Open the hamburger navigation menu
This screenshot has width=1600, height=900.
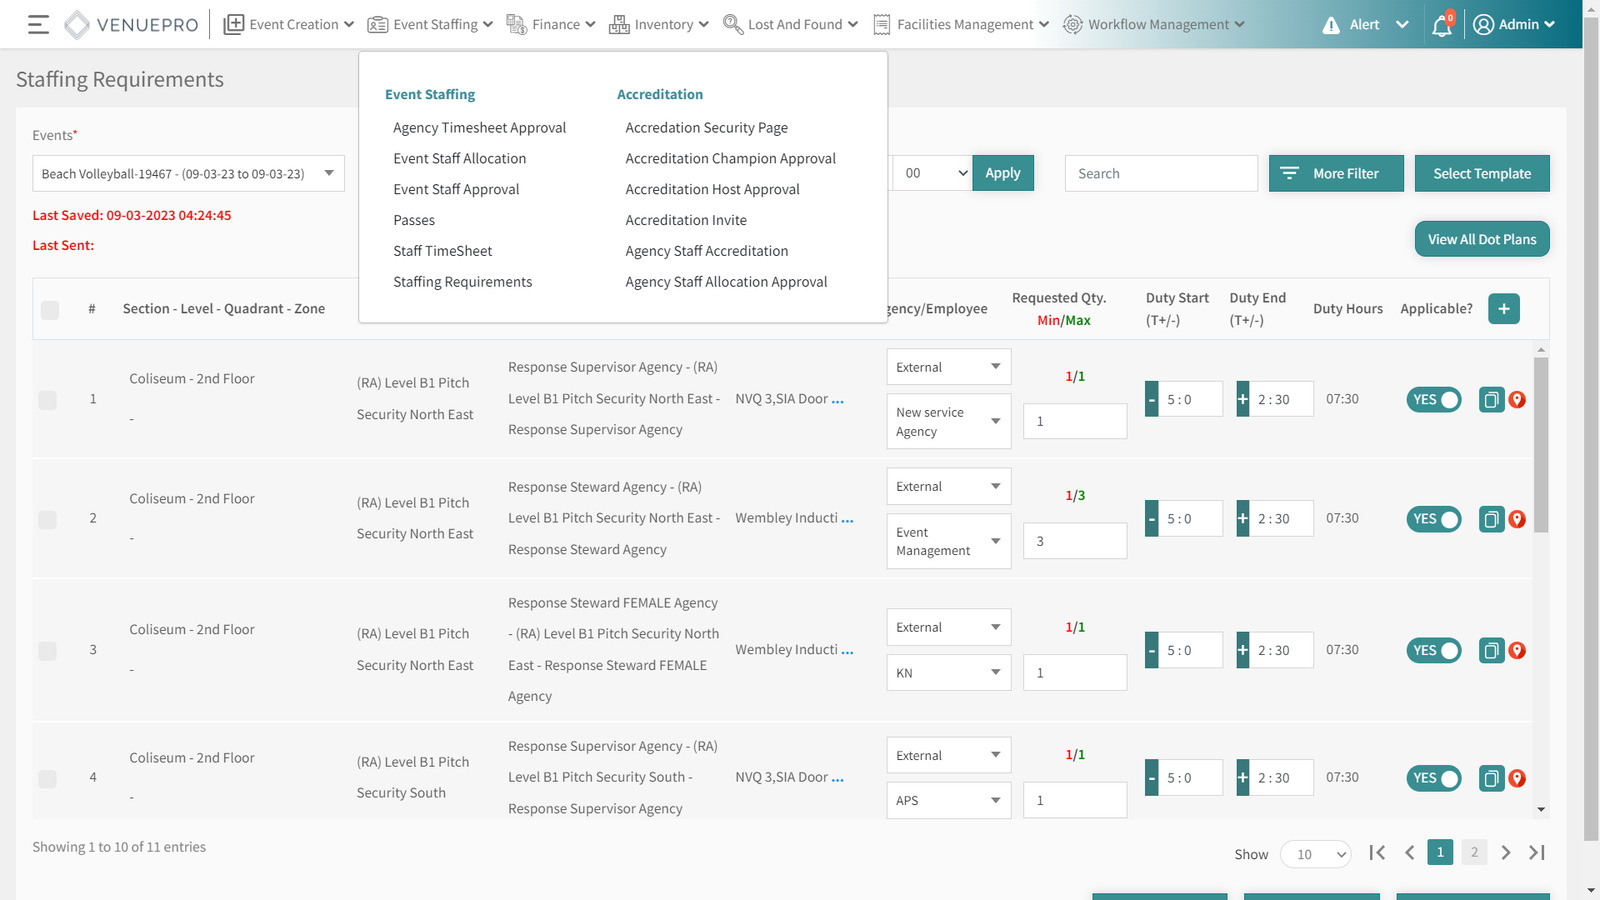point(38,25)
